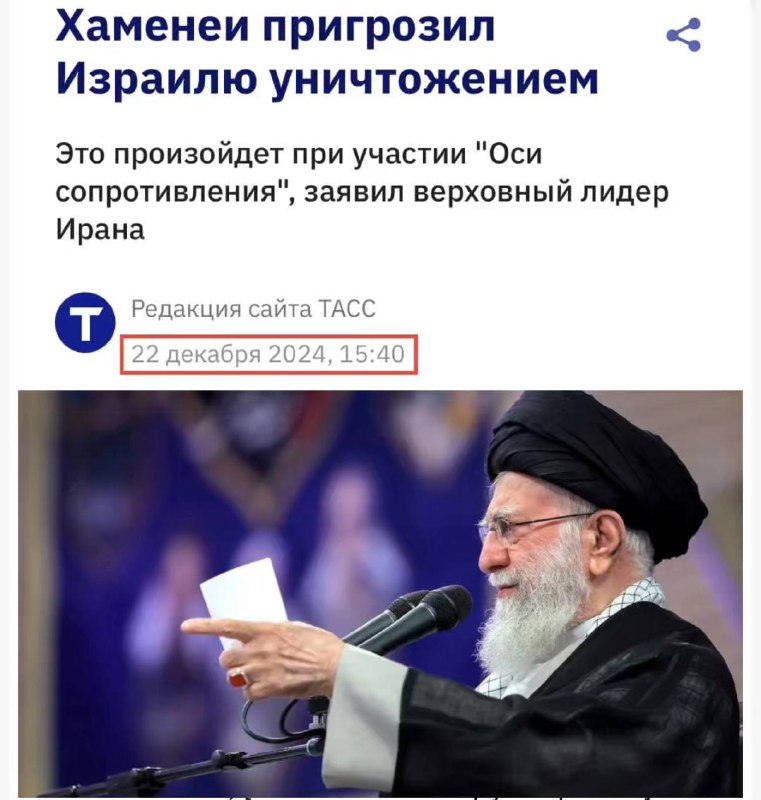Select headline line 'Хаменеи пригрозил'

pyautogui.click(x=275, y=25)
